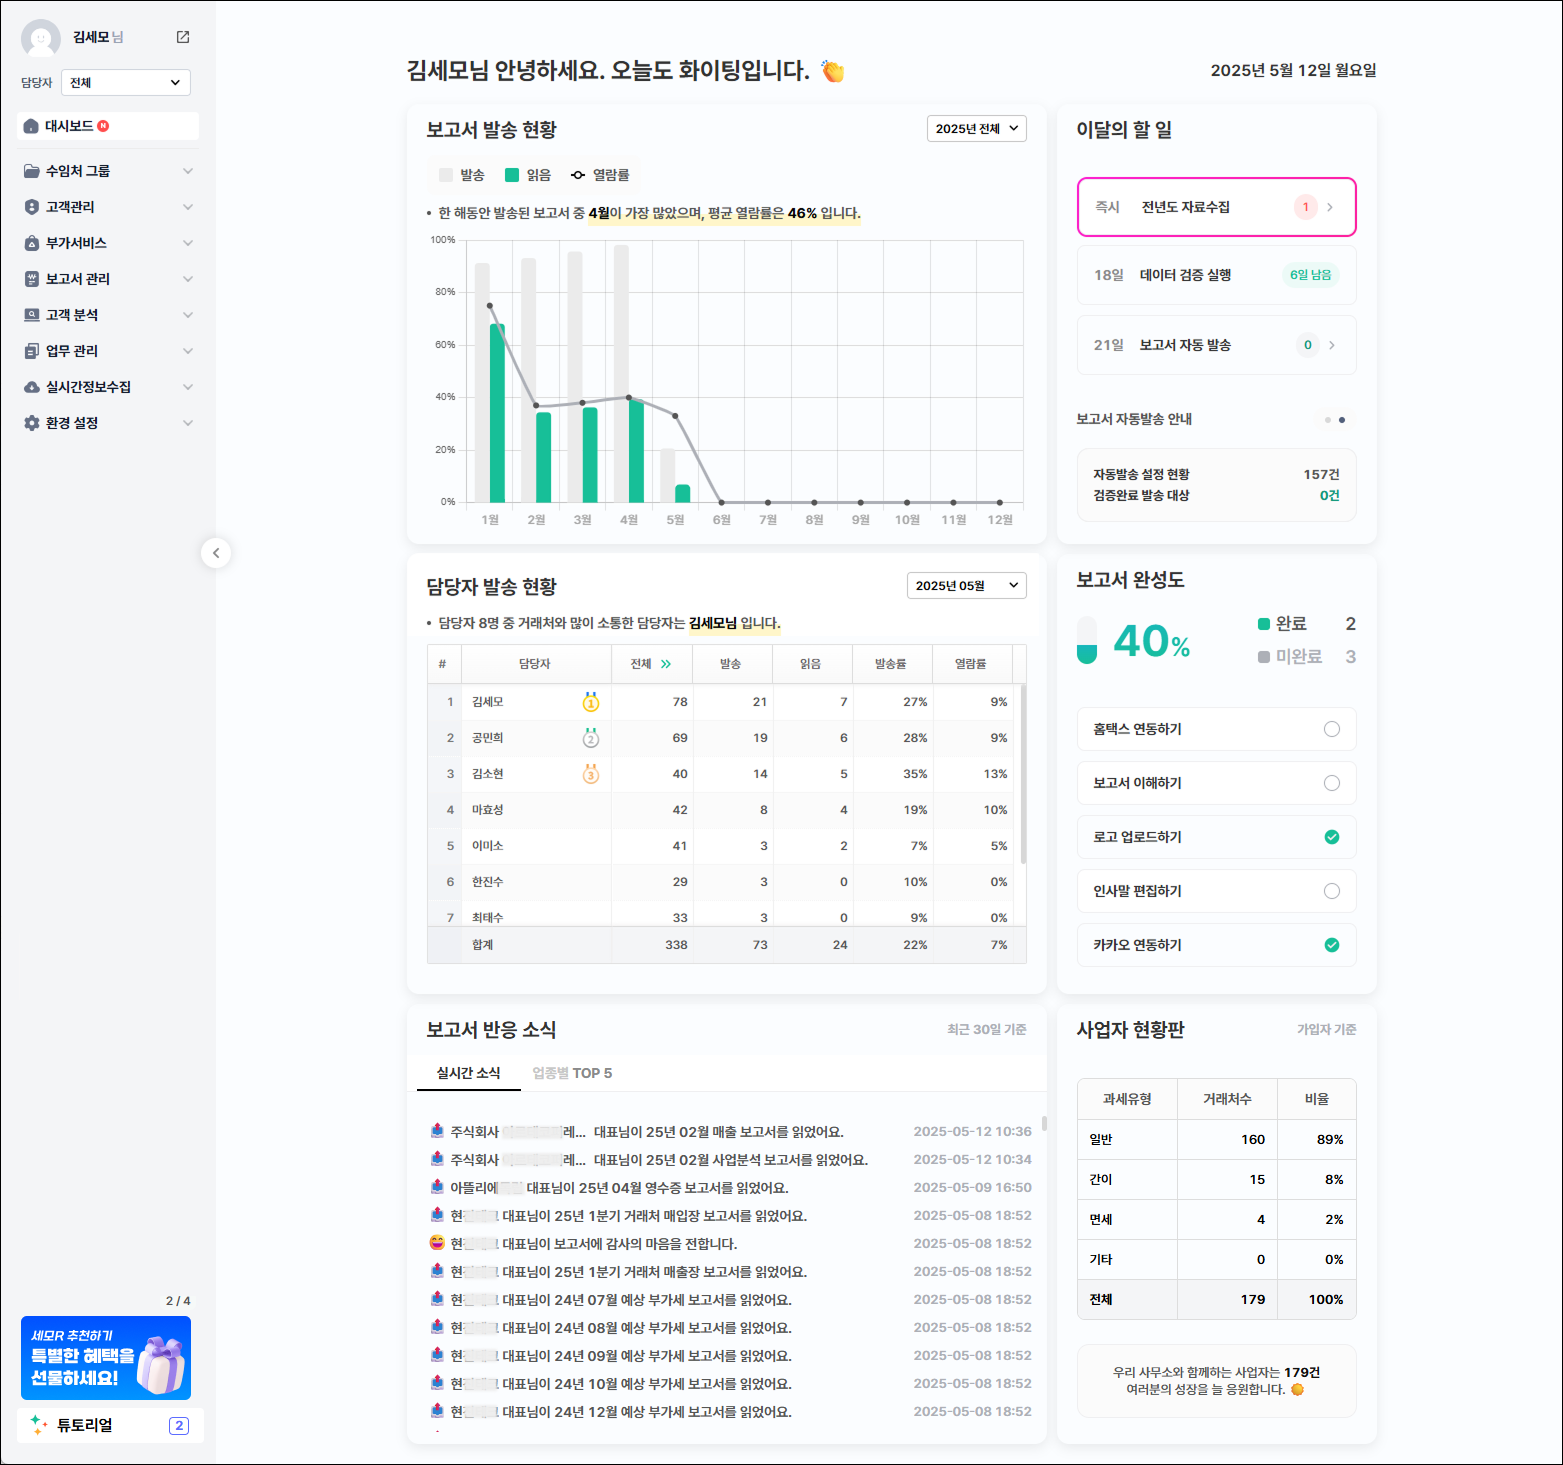
Task: Toggle the 읽음 green legend swatch
Action: [x=512, y=175]
